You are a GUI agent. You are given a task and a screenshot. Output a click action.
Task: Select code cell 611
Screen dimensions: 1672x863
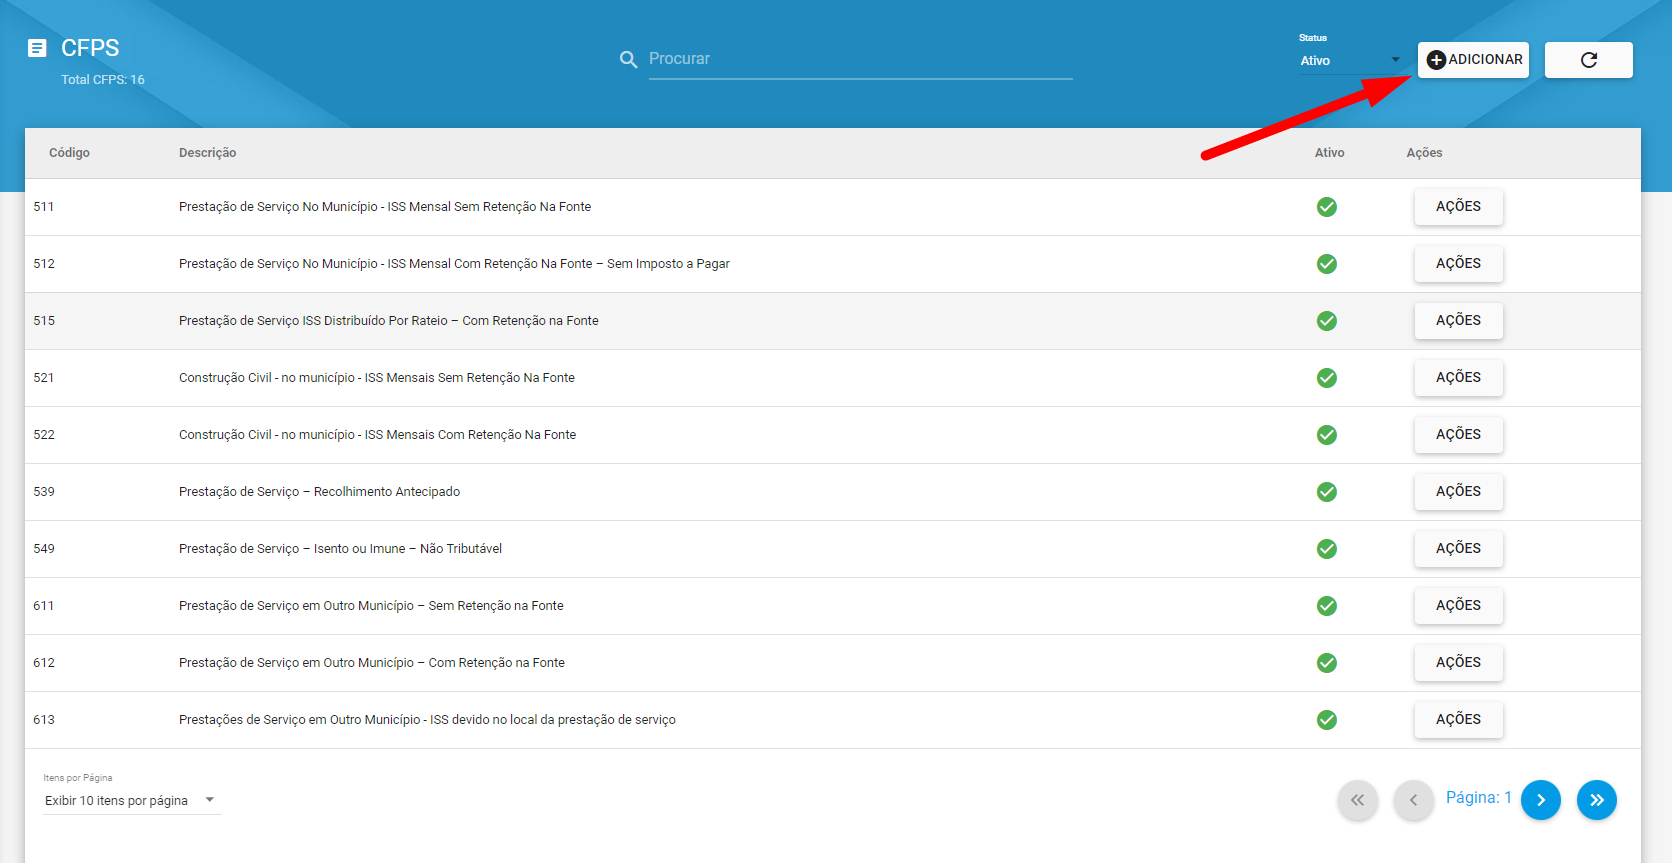point(44,606)
